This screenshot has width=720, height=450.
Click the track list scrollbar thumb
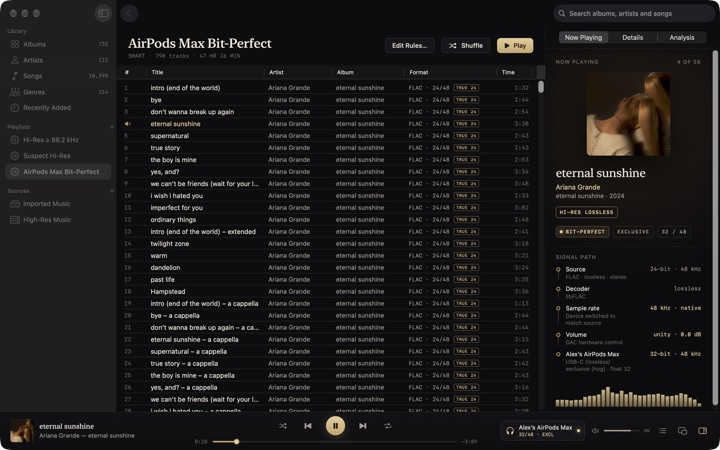click(x=541, y=87)
